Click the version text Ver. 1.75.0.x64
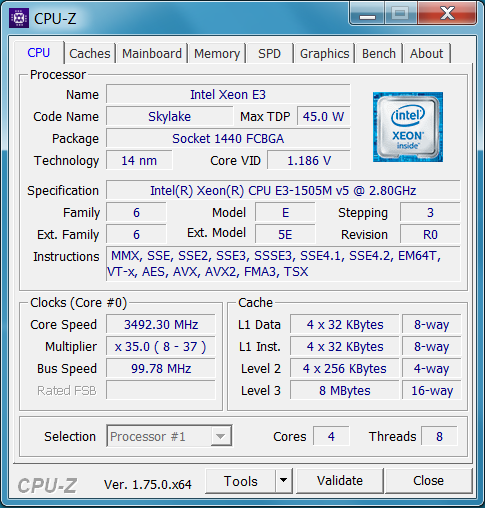 148,484
